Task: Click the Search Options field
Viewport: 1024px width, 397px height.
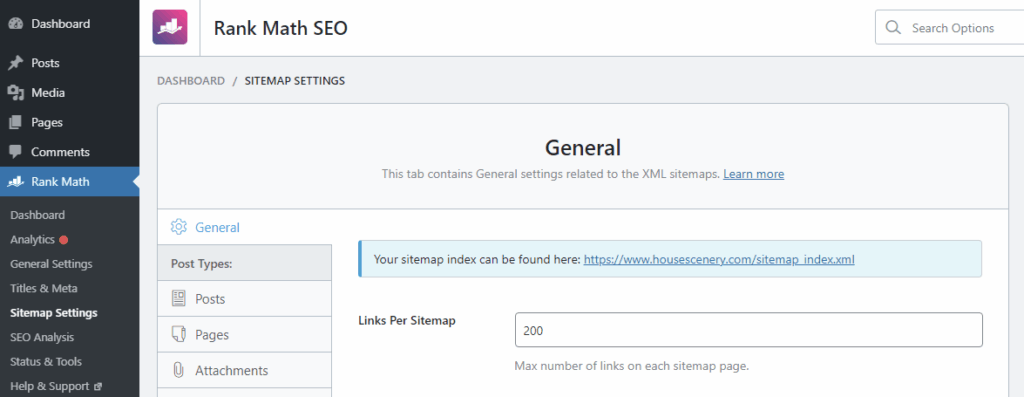Action: tap(950, 28)
